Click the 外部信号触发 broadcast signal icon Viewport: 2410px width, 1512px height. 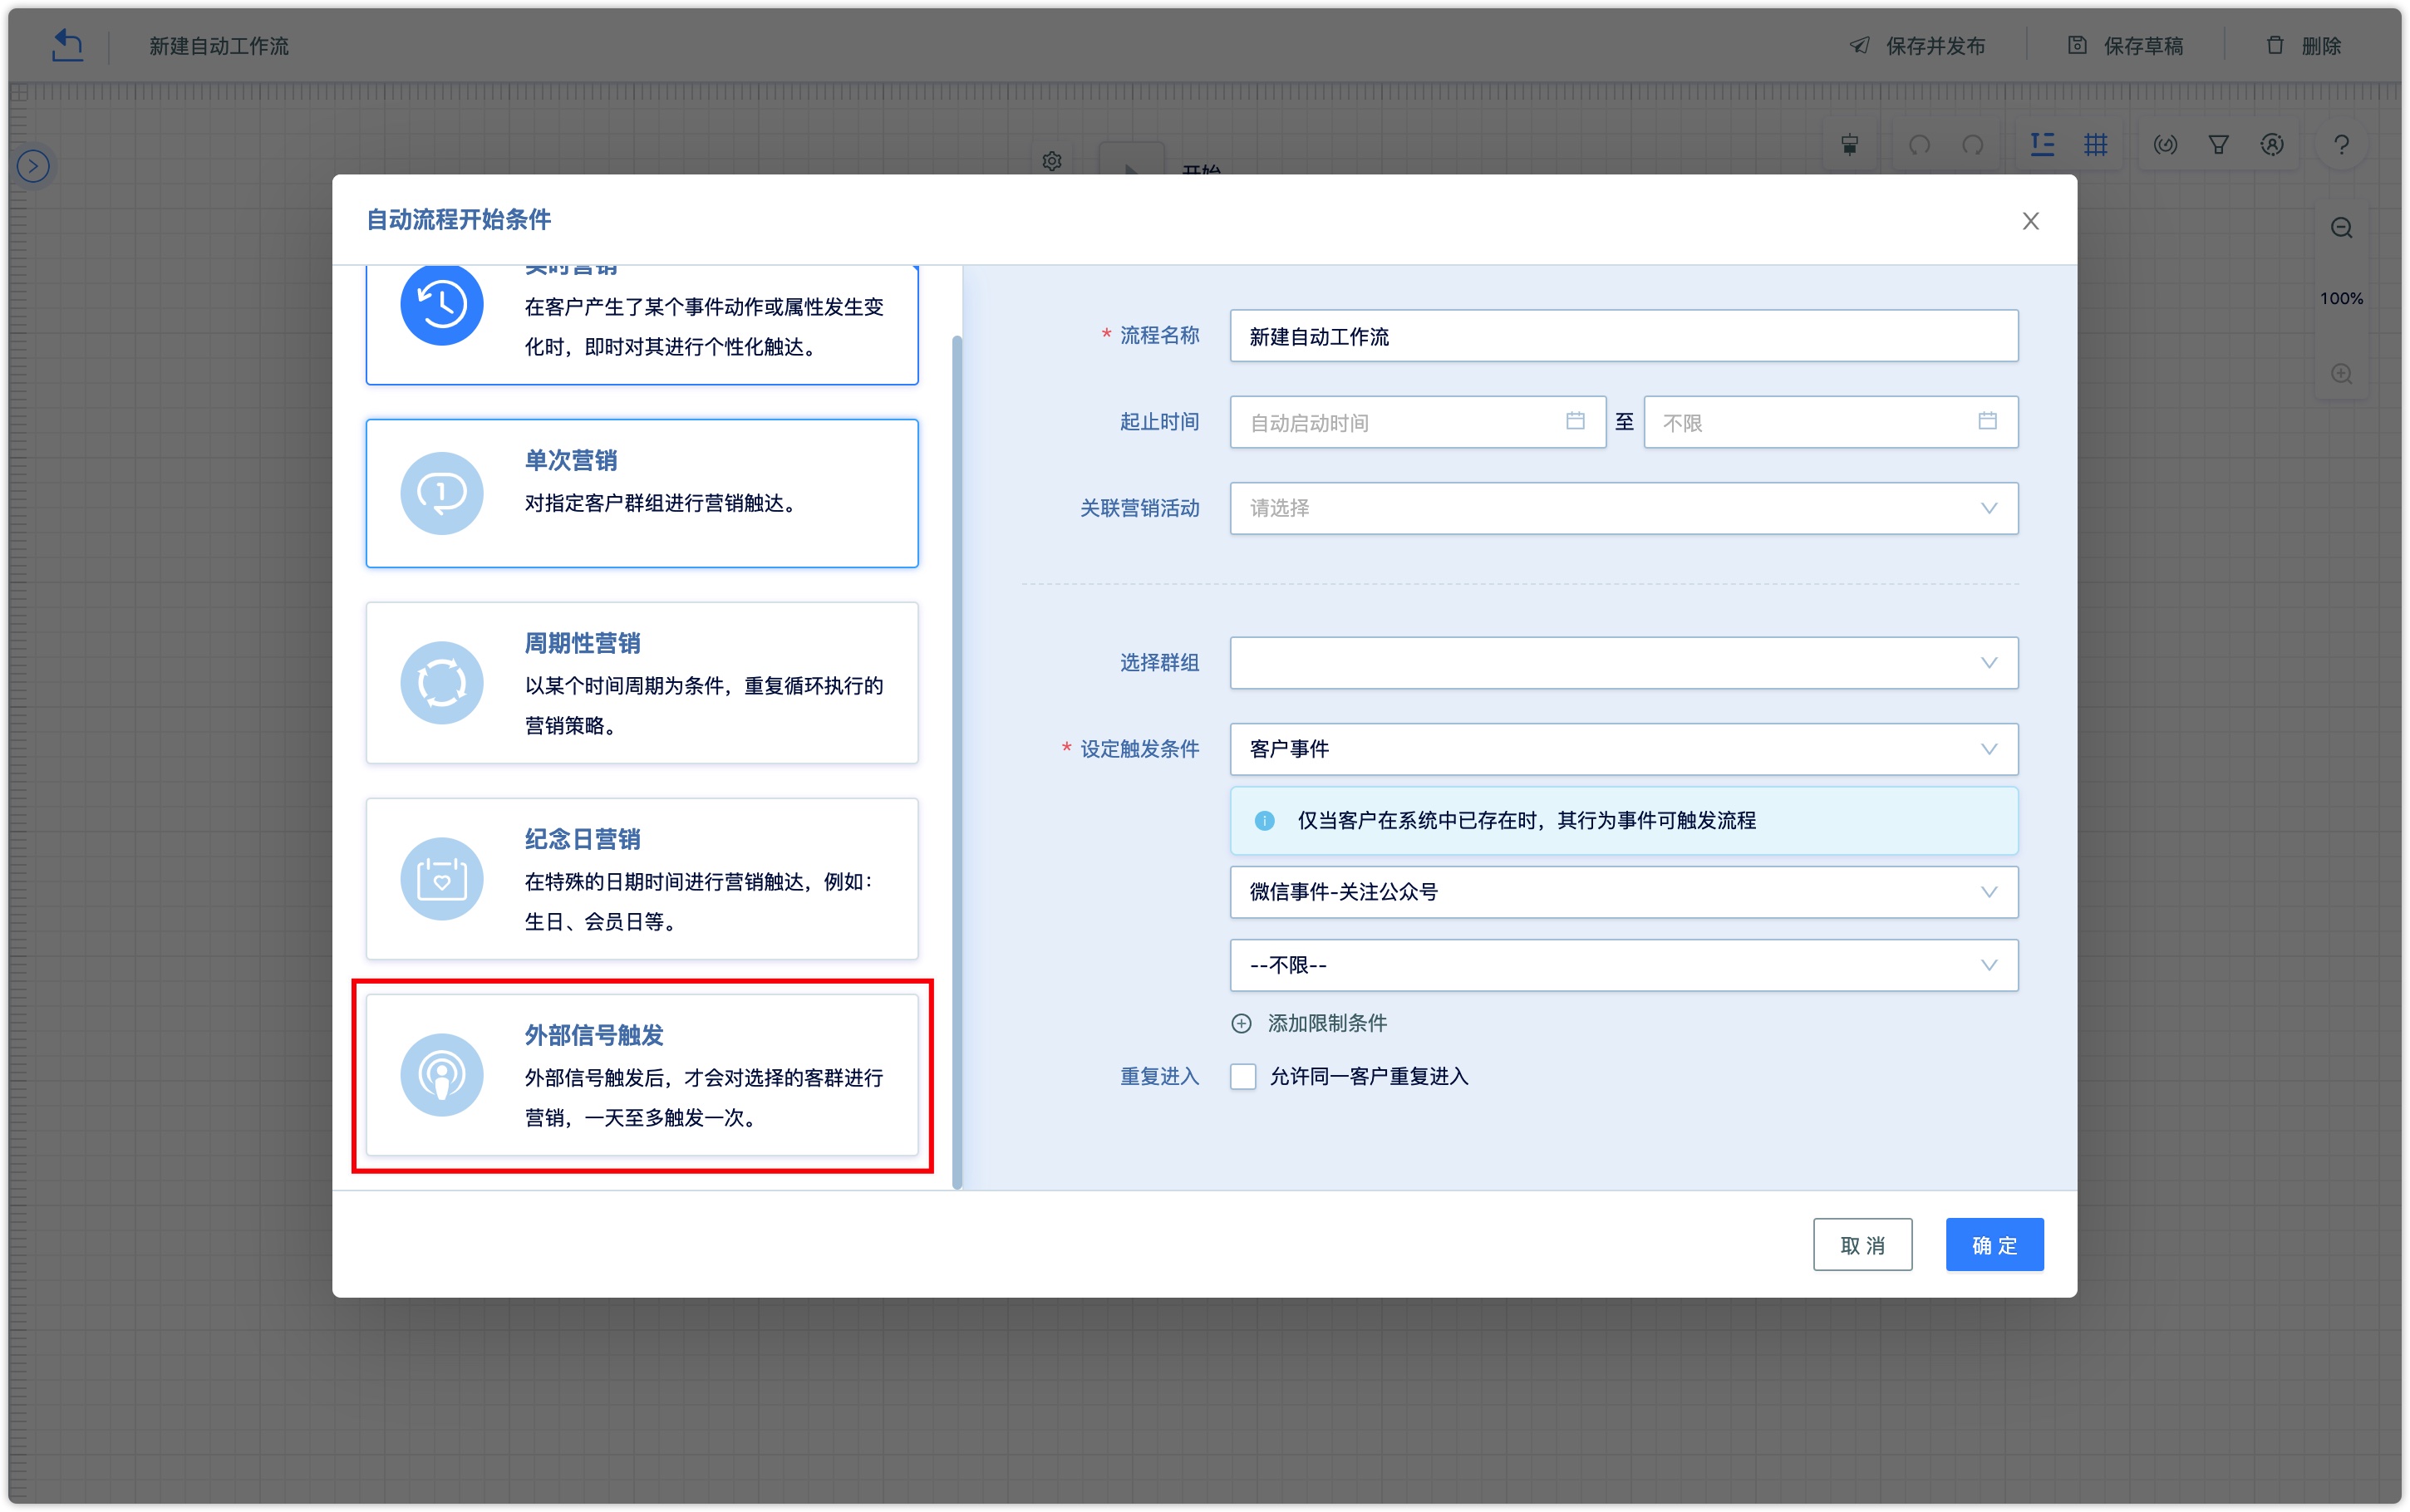(442, 1075)
